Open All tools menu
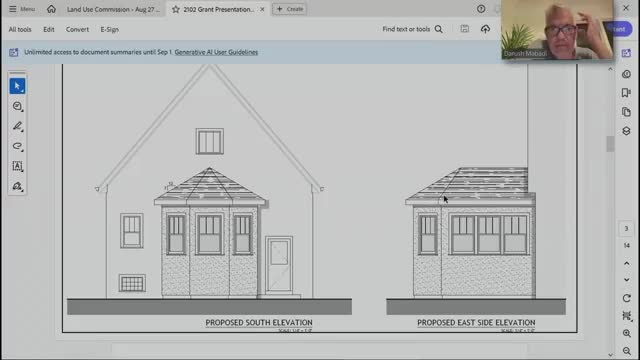Viewport: 640px width, 360px height. pos(20,29)
